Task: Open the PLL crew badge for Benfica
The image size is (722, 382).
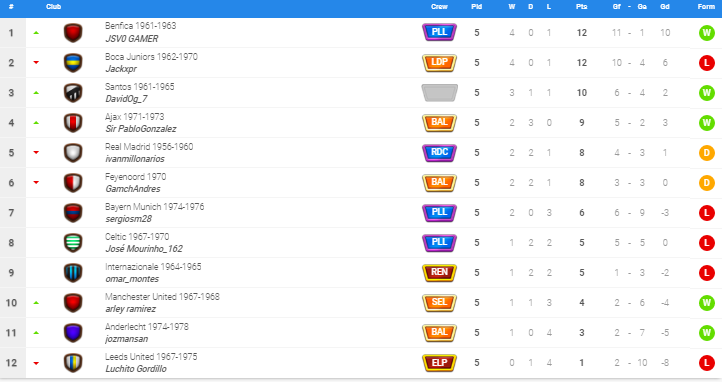Action: [x=439, y=32]
